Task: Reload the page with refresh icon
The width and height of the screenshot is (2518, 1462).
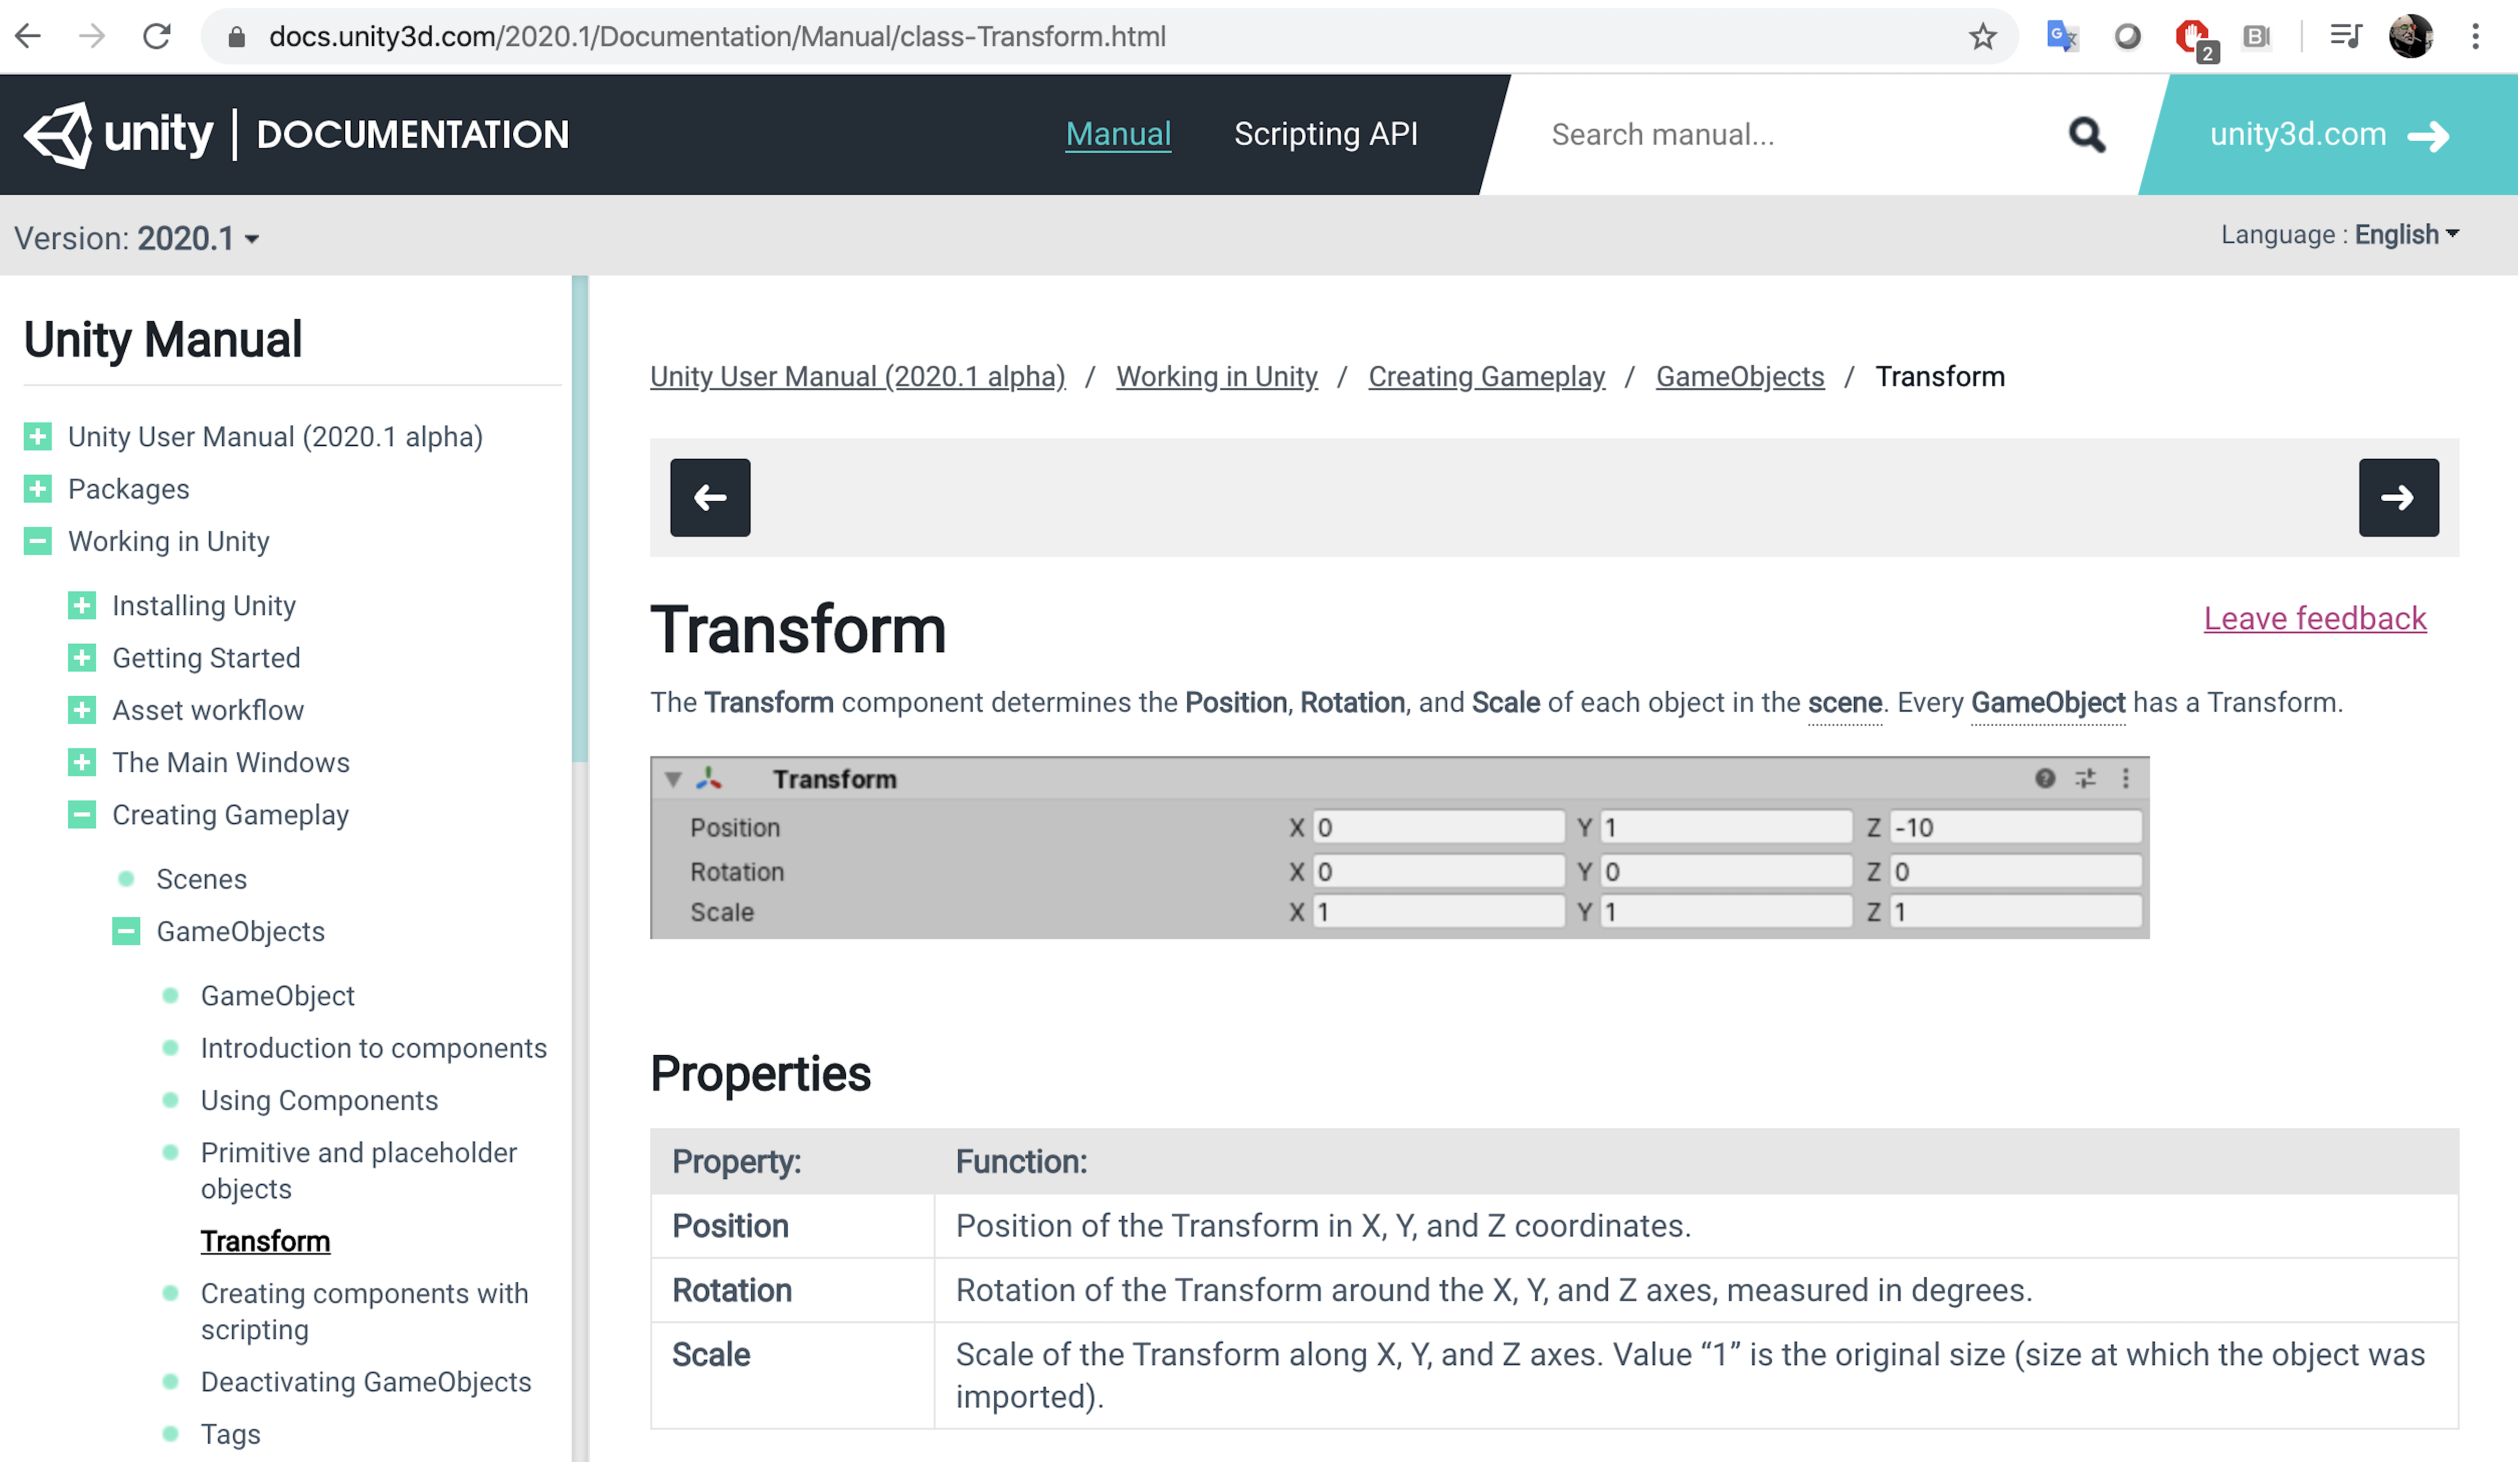Action: click(157, 37)
